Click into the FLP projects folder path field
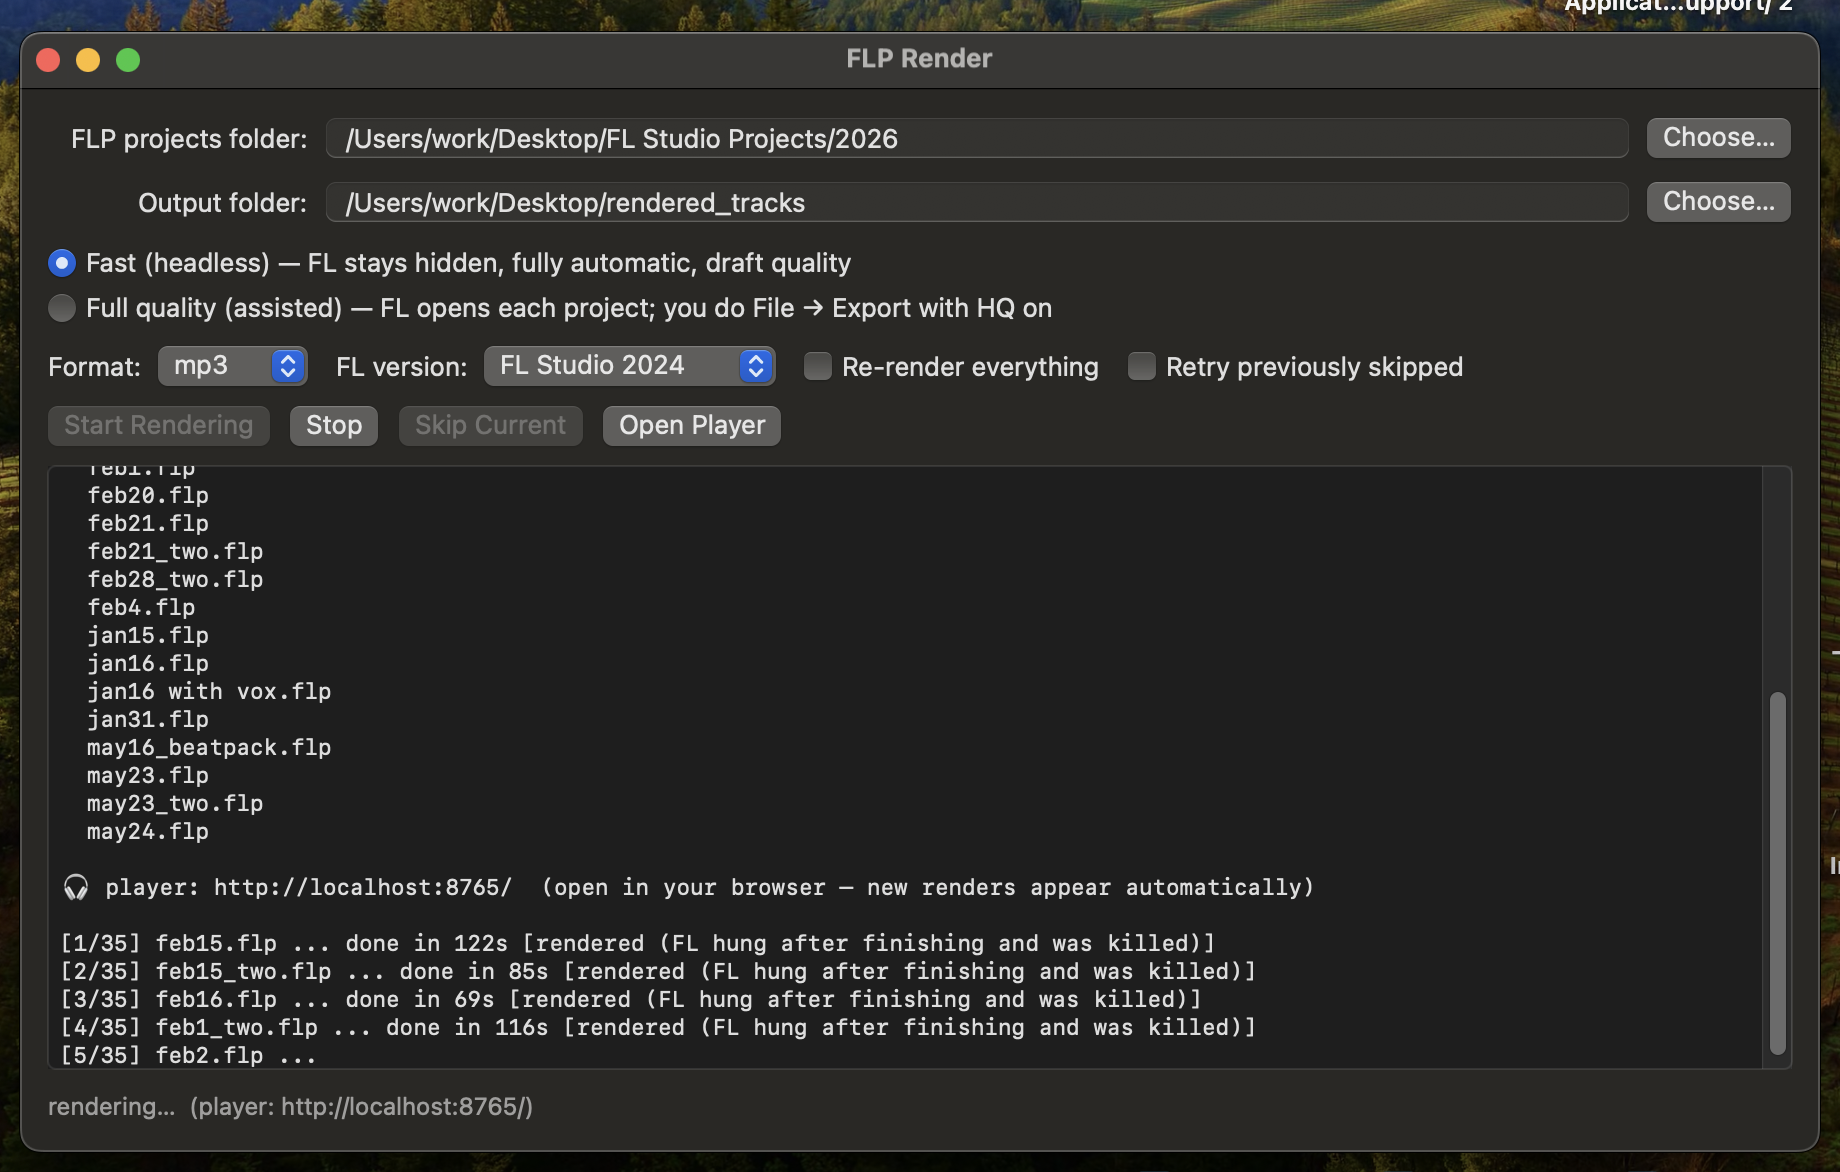The image size is (1840, 1172). [977, 138]
